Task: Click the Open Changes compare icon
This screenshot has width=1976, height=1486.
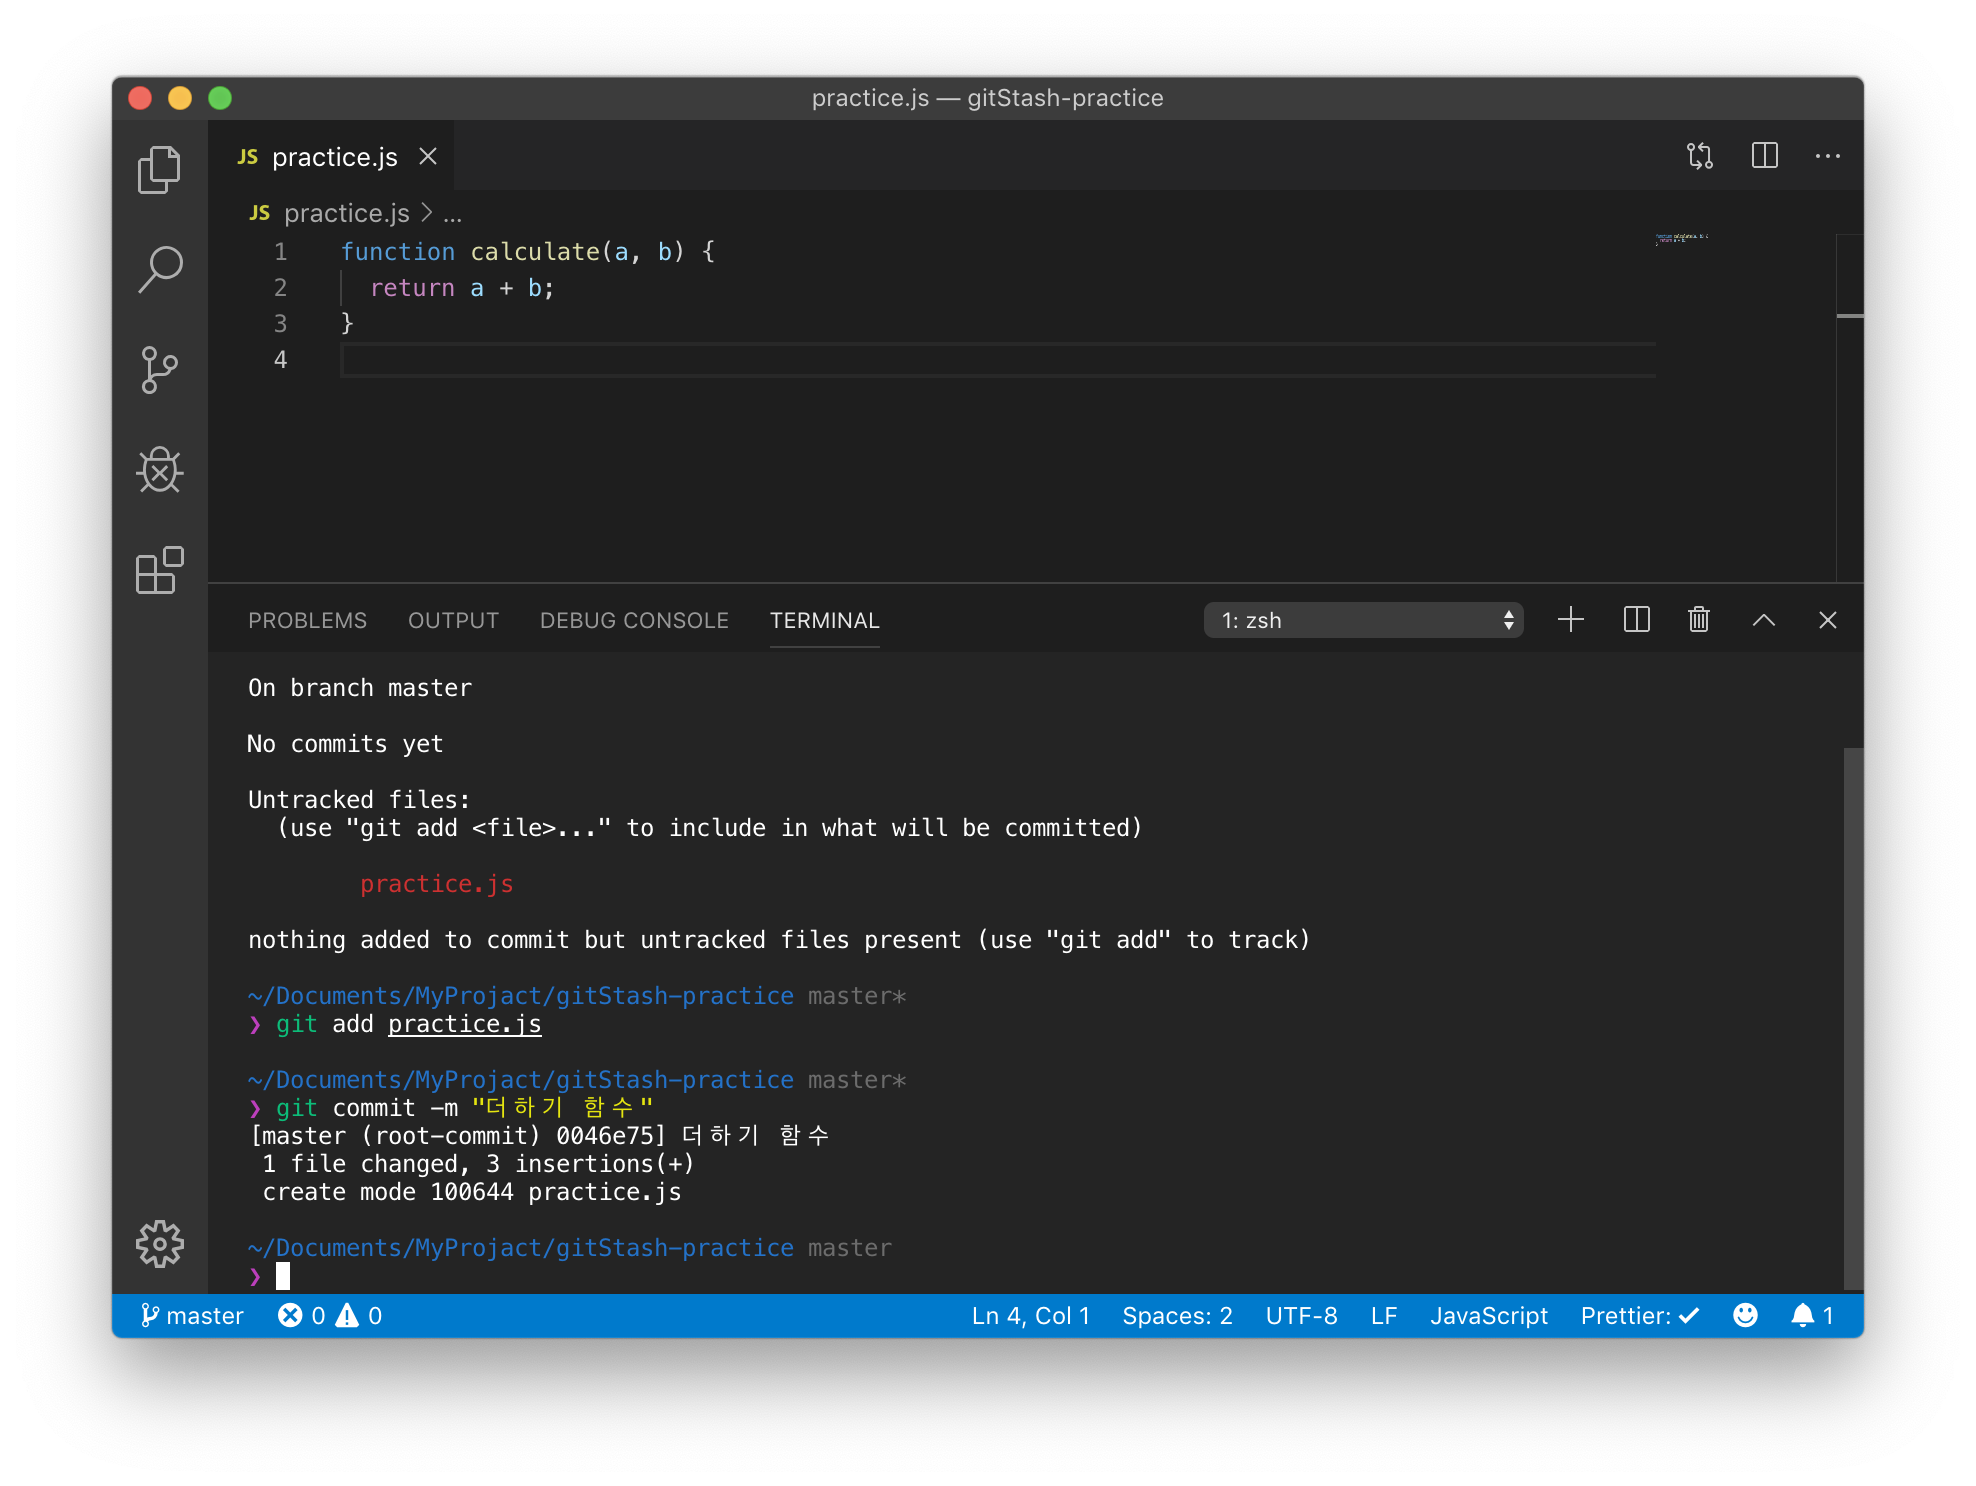Action: (x=1700, y=156)
